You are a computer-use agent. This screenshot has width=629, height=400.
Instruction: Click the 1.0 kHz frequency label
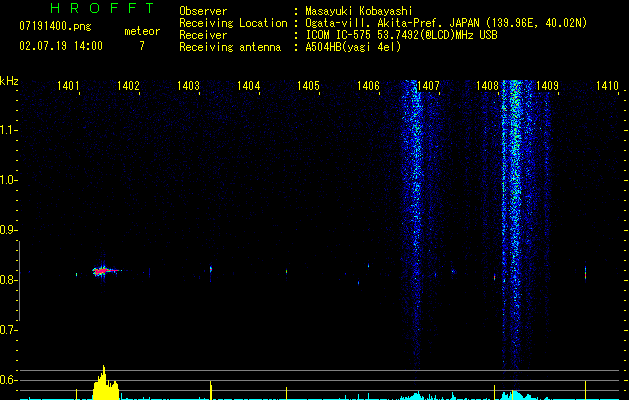[x=8, y=180]
